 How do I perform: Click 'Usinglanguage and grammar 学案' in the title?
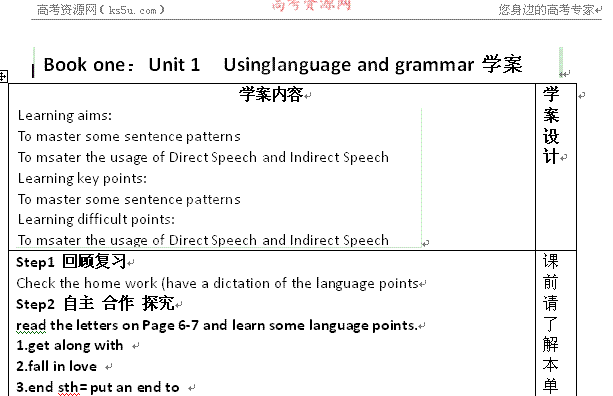(373, 65)
